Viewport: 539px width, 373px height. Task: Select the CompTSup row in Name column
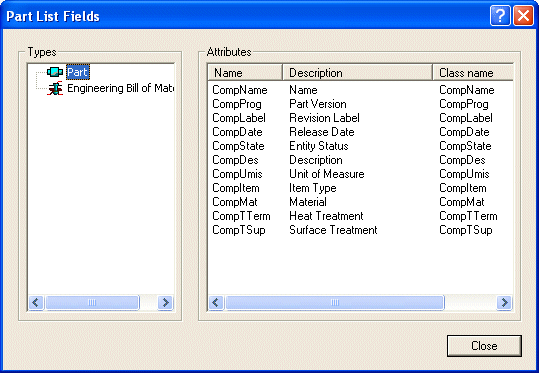point(239,230)
